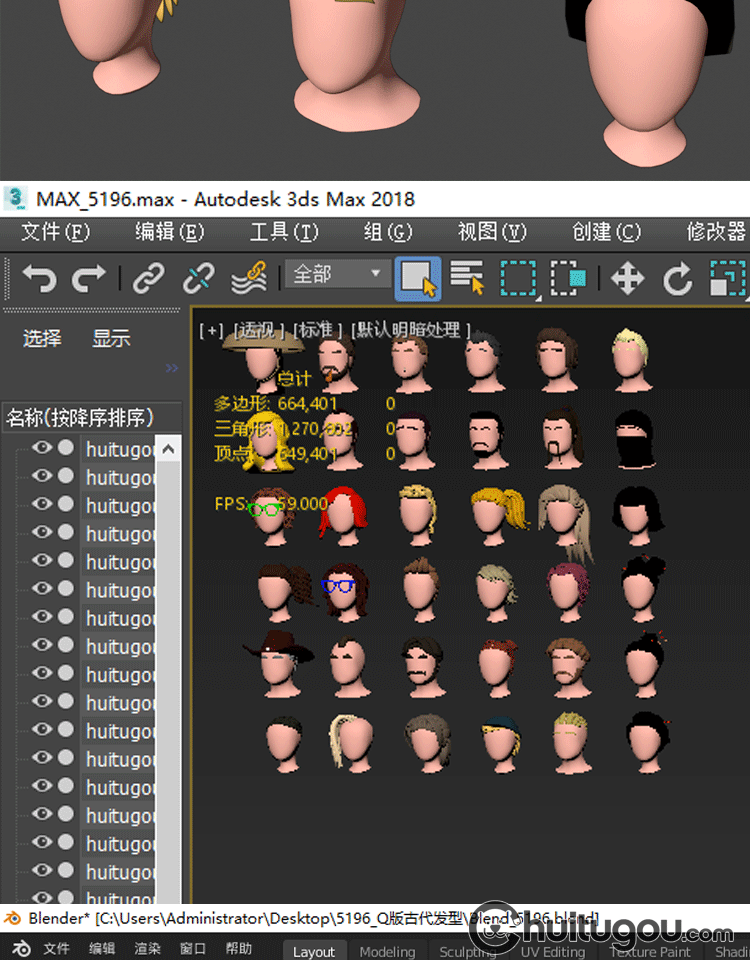Select the head with the black face mask
This screenshot has height=960, width=750.
tap(634, 440)
